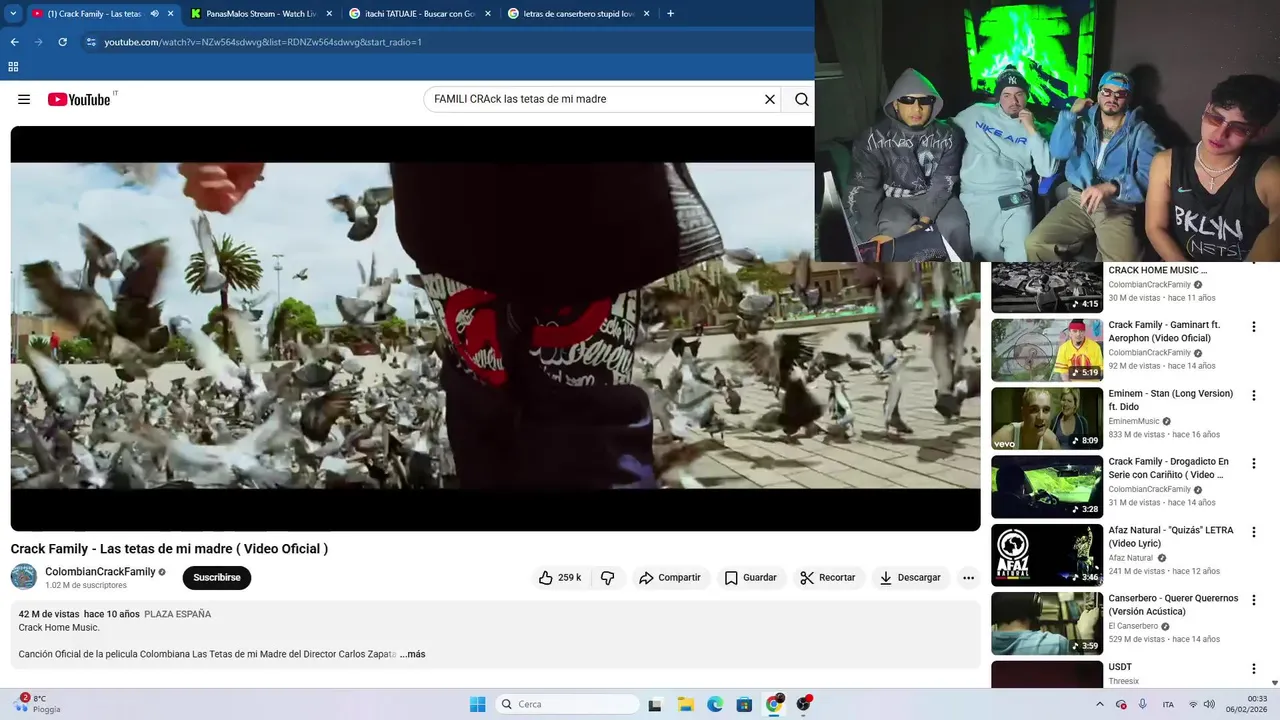This screenshot has width=1280, height=720.
Task: Dislike the video with thumbs-down
Action: (x=607, y=578)
